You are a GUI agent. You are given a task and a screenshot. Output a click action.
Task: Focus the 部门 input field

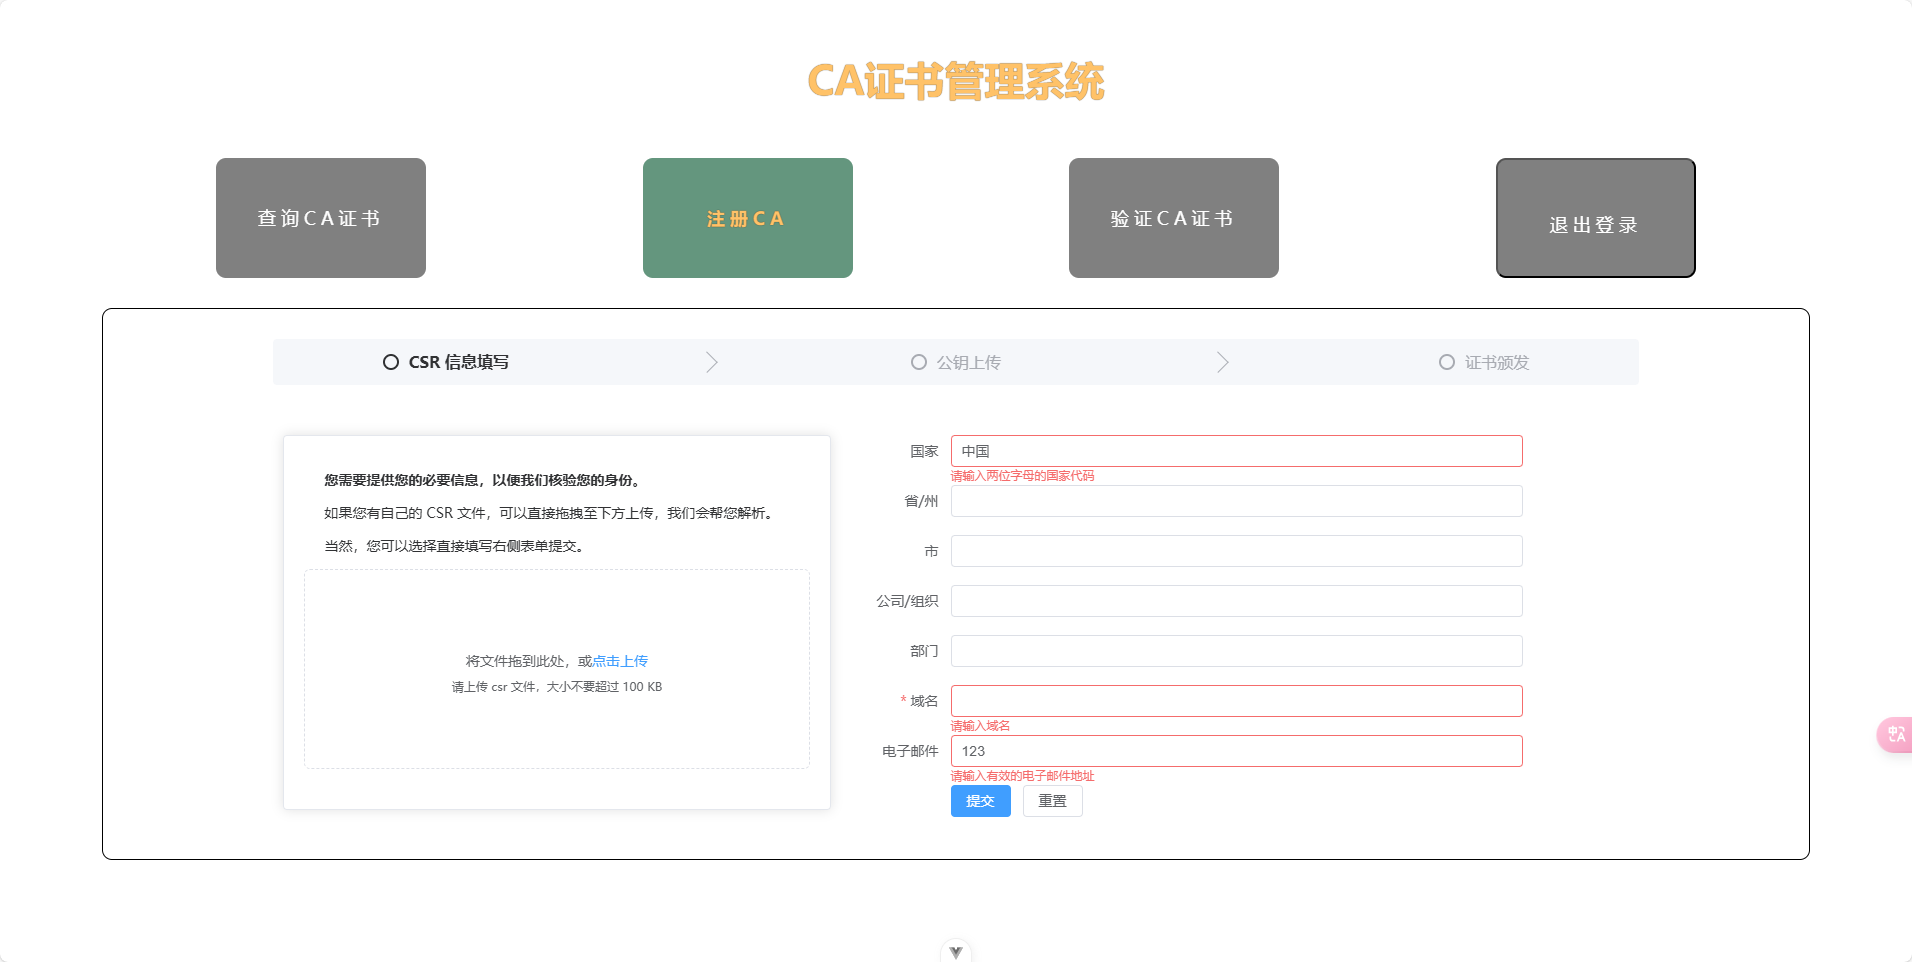(1237, 651)
